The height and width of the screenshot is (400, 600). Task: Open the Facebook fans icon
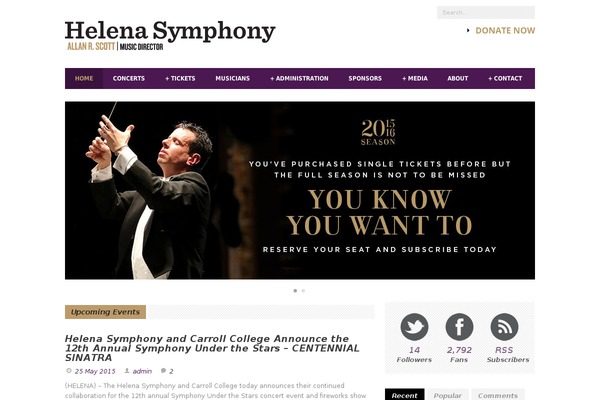tap(459, 327)
